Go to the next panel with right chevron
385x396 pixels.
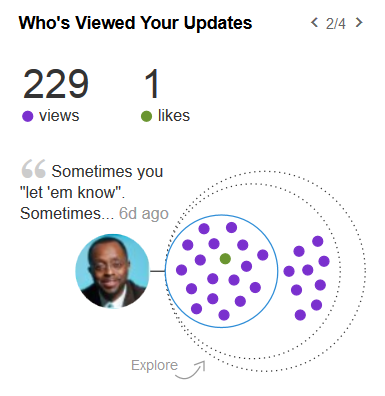click(x=359, y=23)
